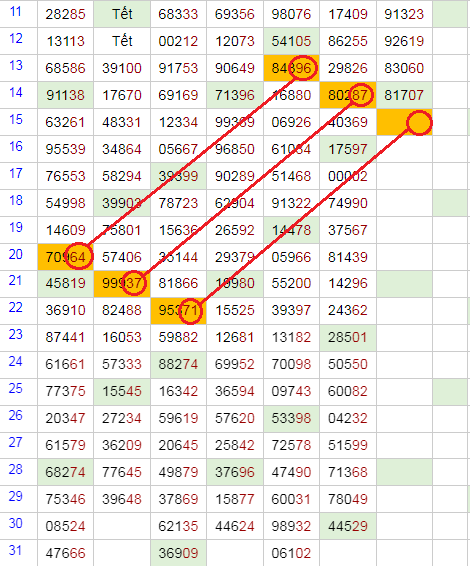Image resolution: width=470 pixels, height=566 pixels.
Task: Select green cell 91138
Action: [x=65, y=95]
